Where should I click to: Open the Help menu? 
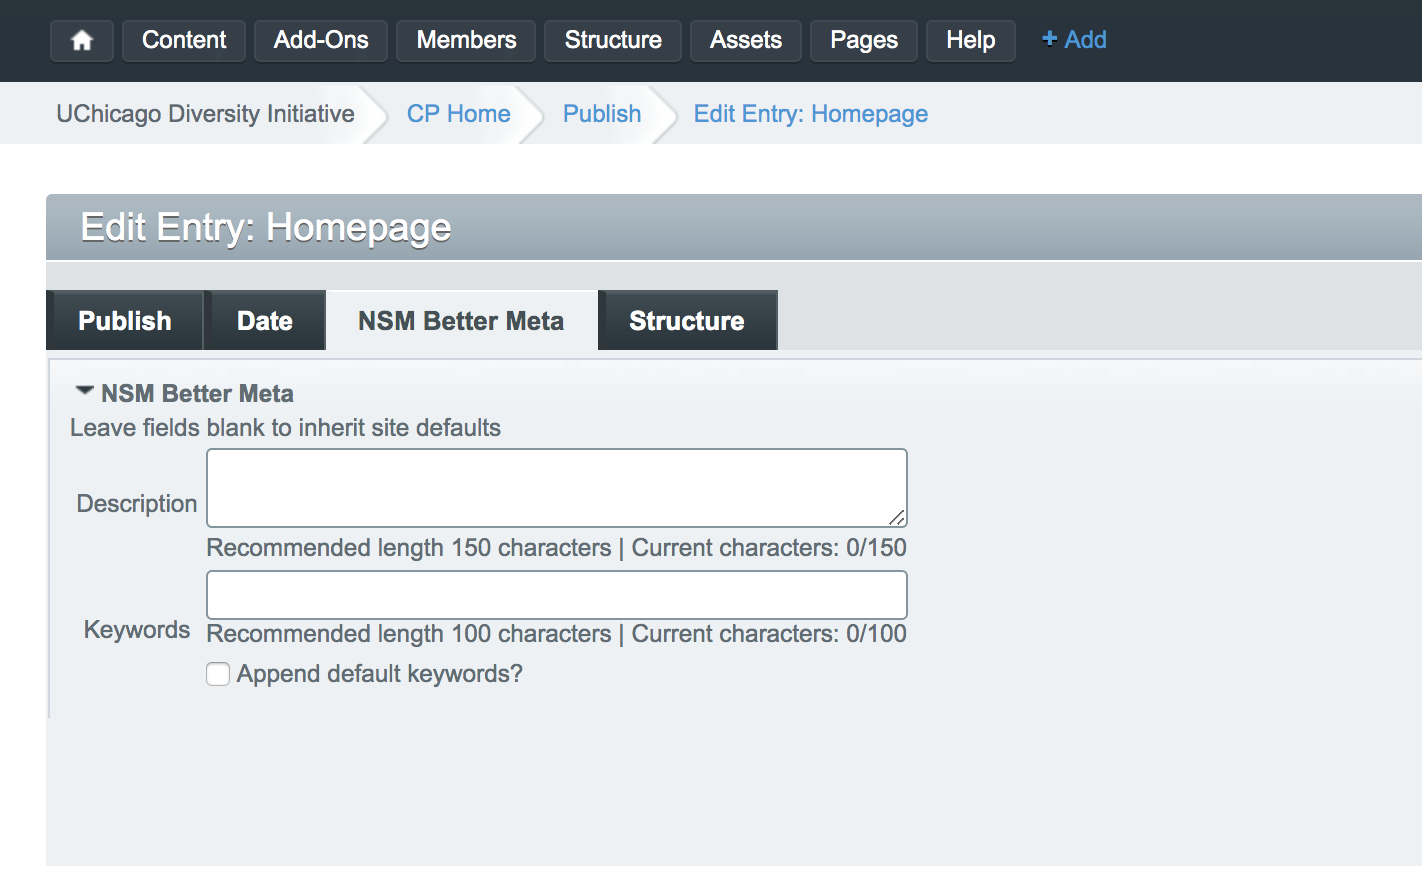[x=971, y=41]
